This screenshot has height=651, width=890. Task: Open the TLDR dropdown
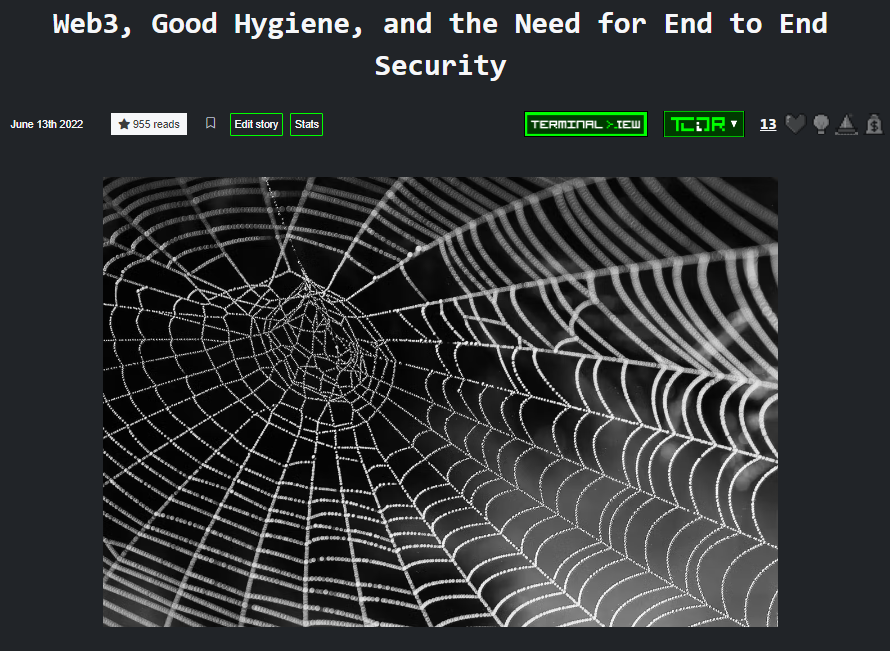pyautogui.click(x=703, y=124)
